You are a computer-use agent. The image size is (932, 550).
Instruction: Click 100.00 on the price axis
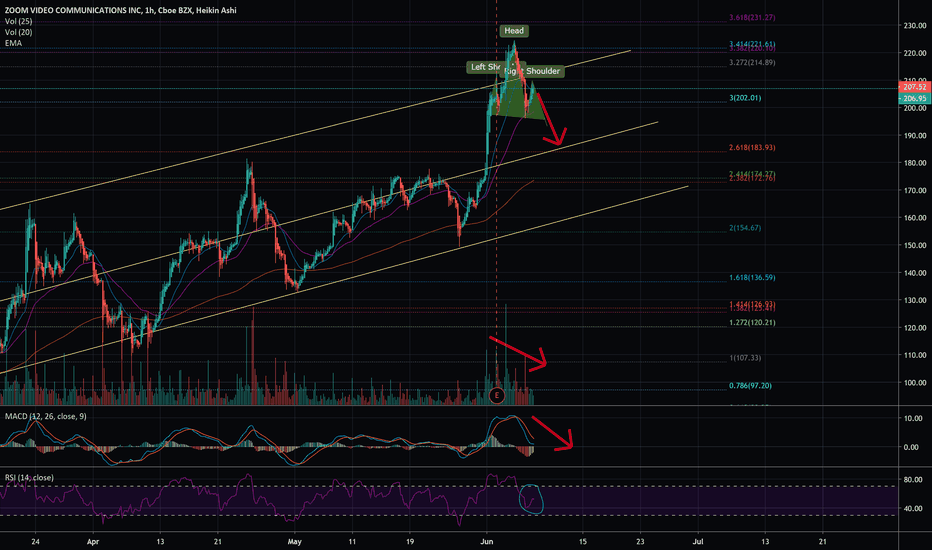[x=915, y=383]
